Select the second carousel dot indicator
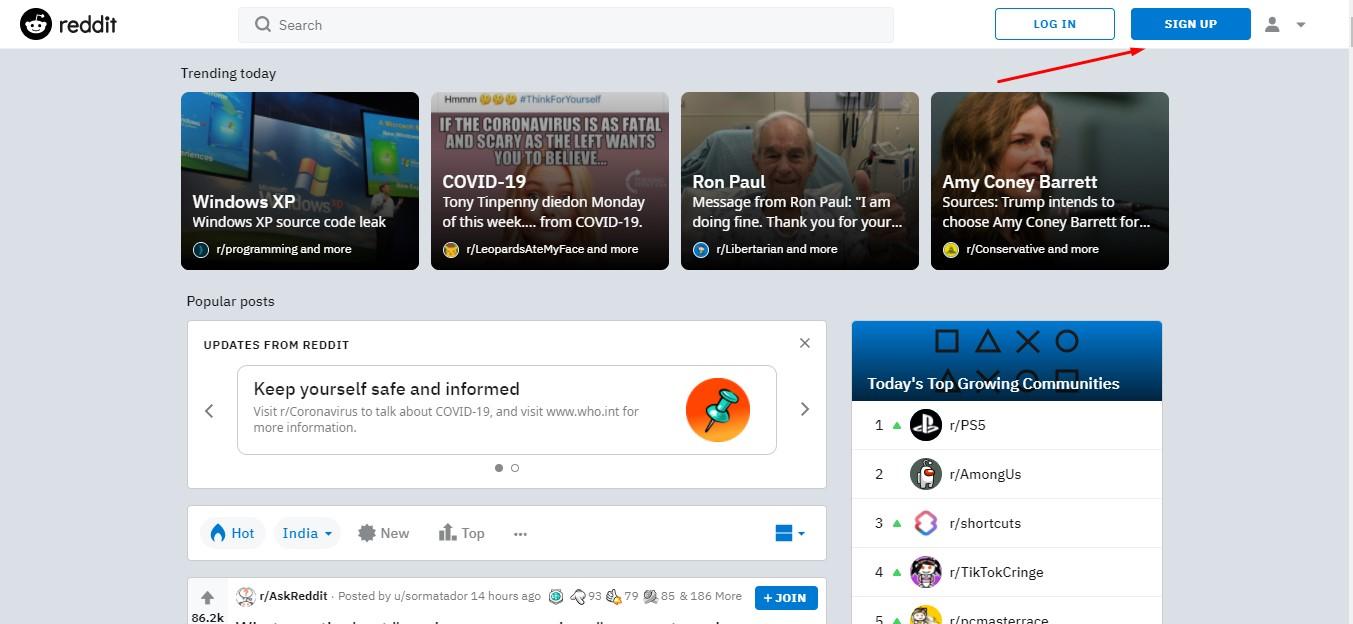1353x624 pixels. point(515,468)
